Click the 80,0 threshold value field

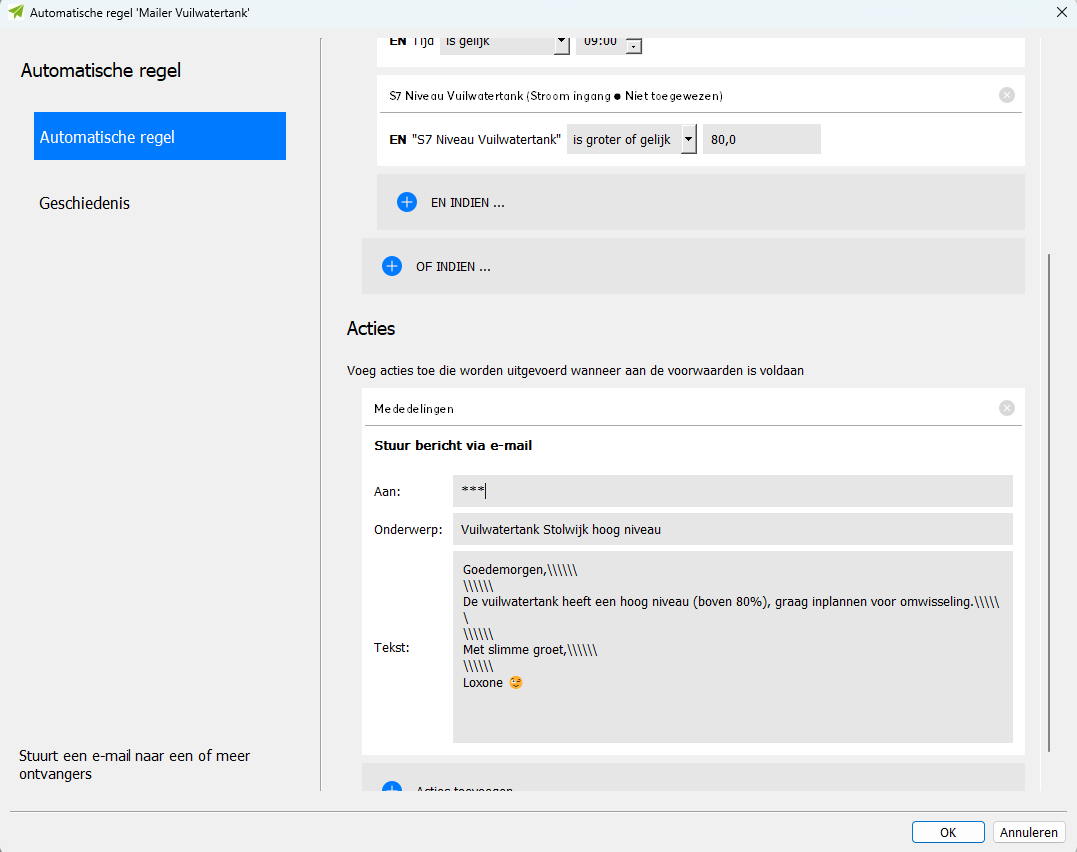click(761, 140)
